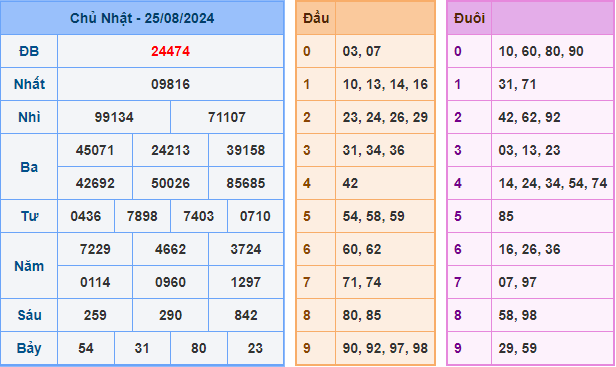Click the Ba number 39158
Screen dimensions: 616x367
[x=246, y=150]
